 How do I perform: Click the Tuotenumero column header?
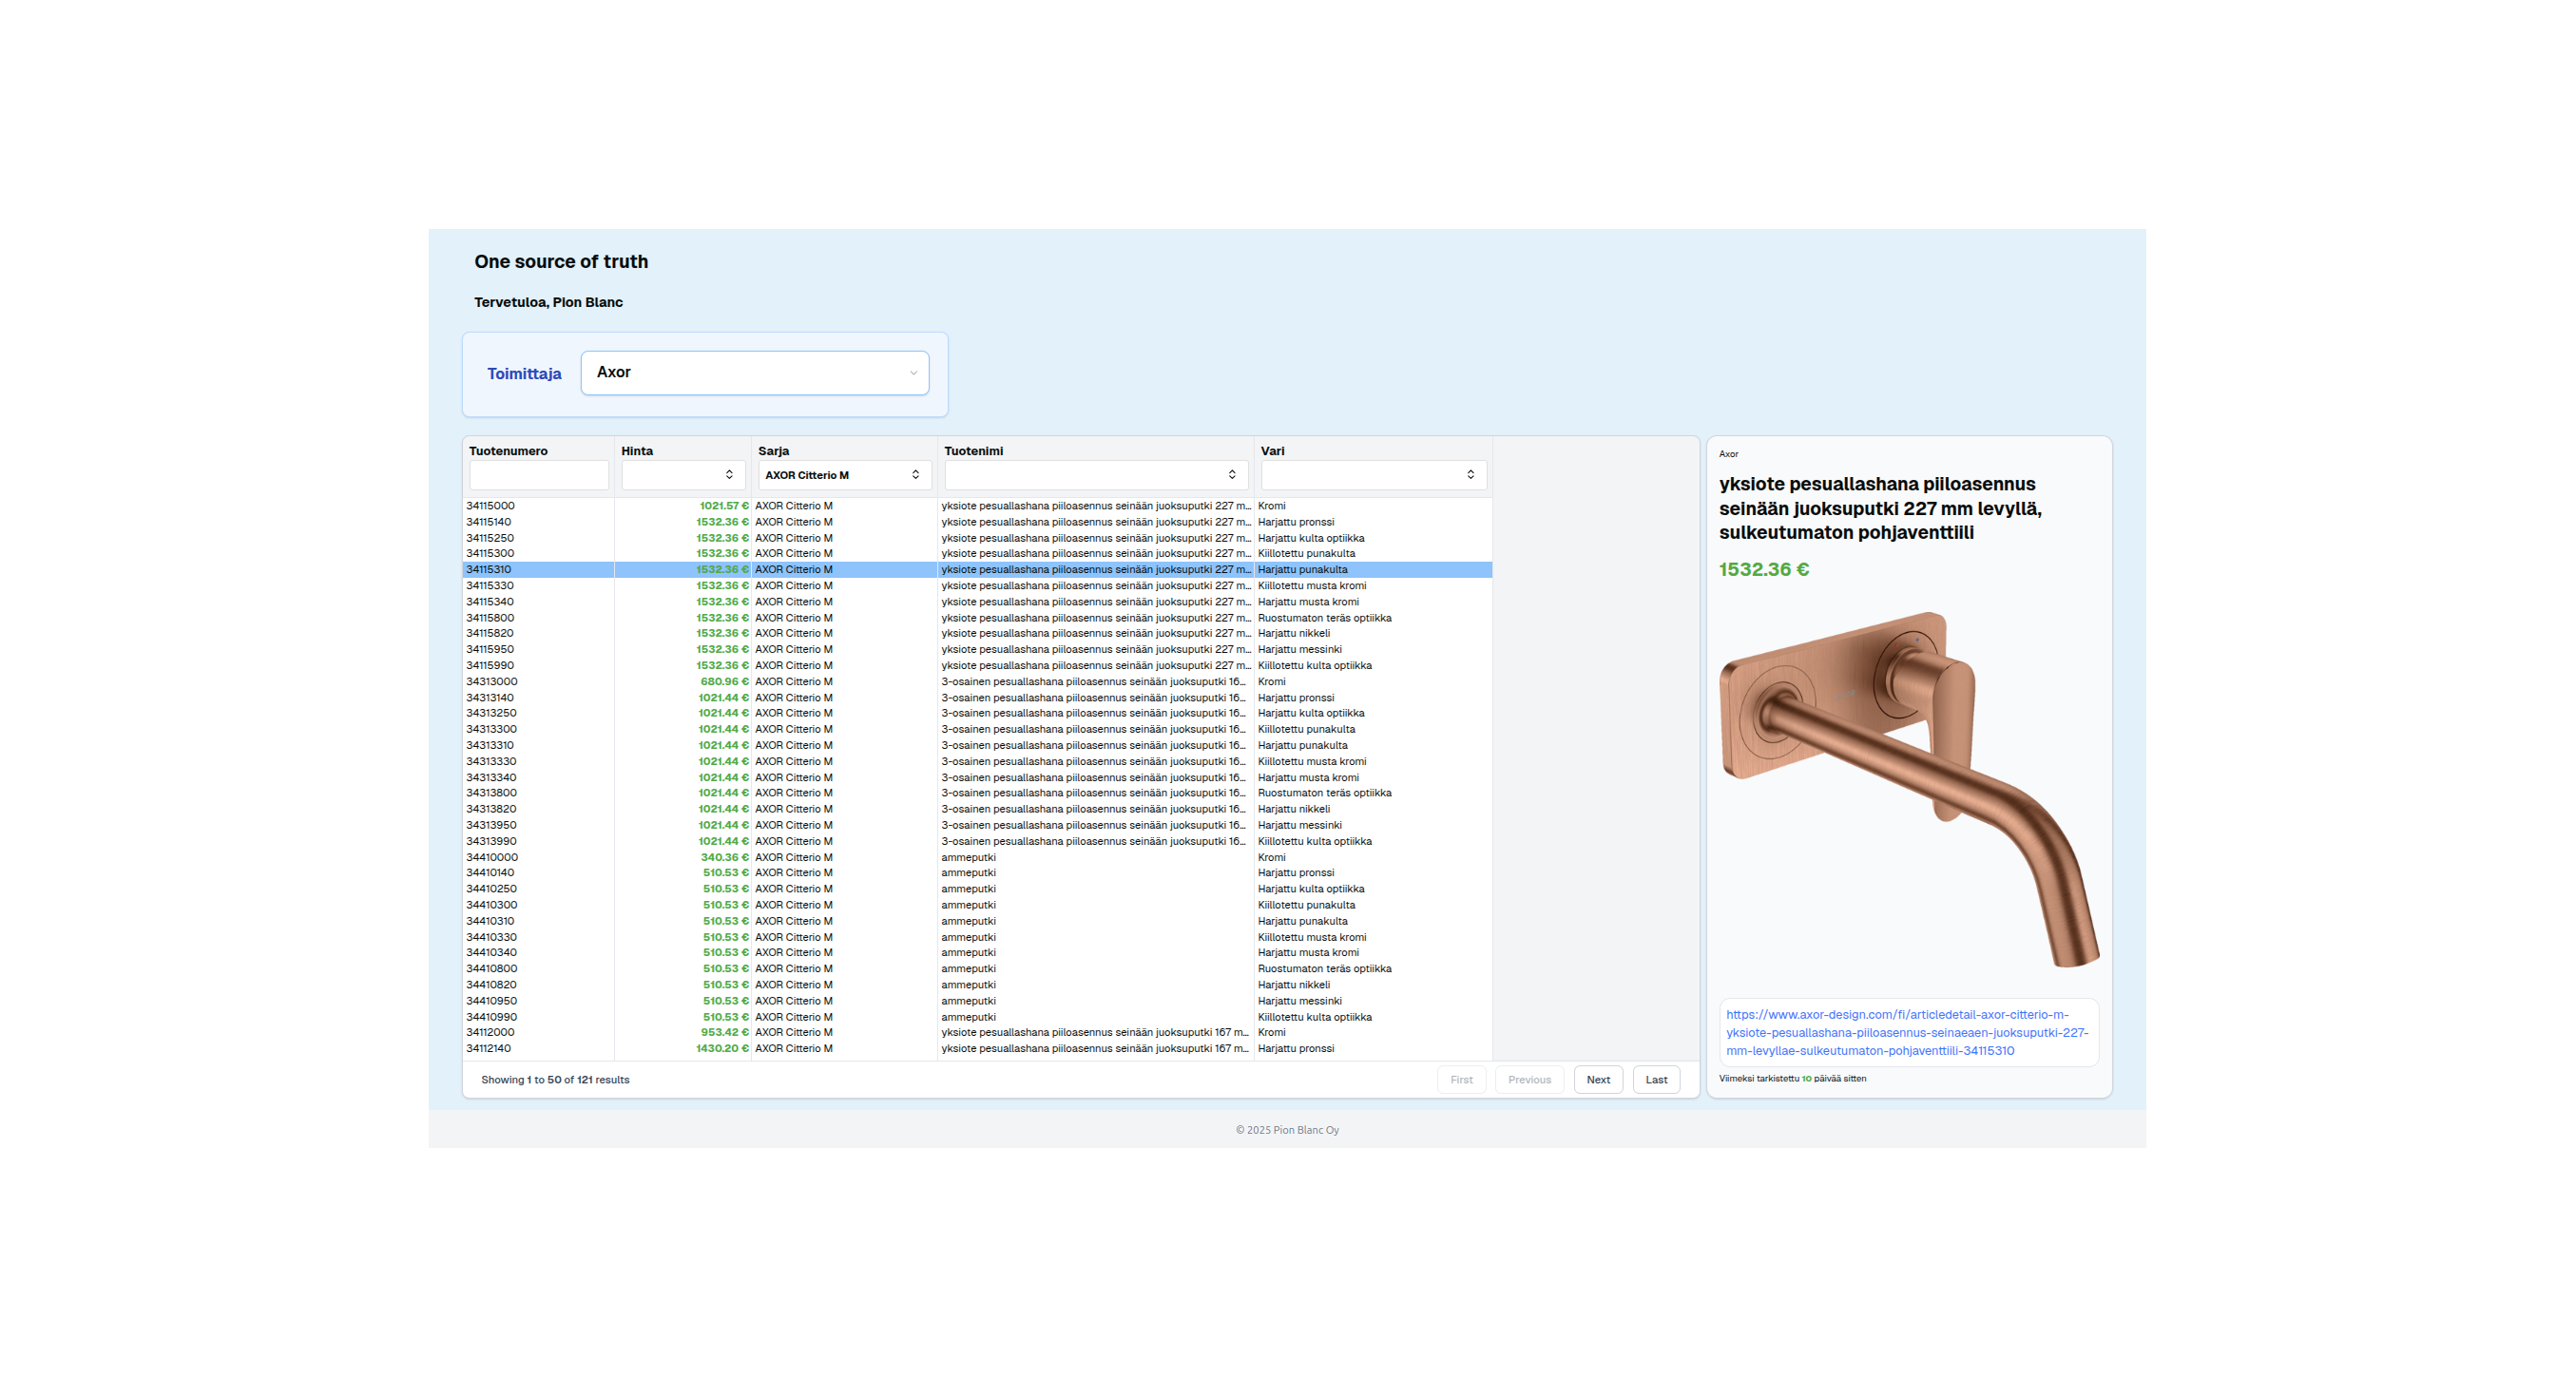[508, 451]
